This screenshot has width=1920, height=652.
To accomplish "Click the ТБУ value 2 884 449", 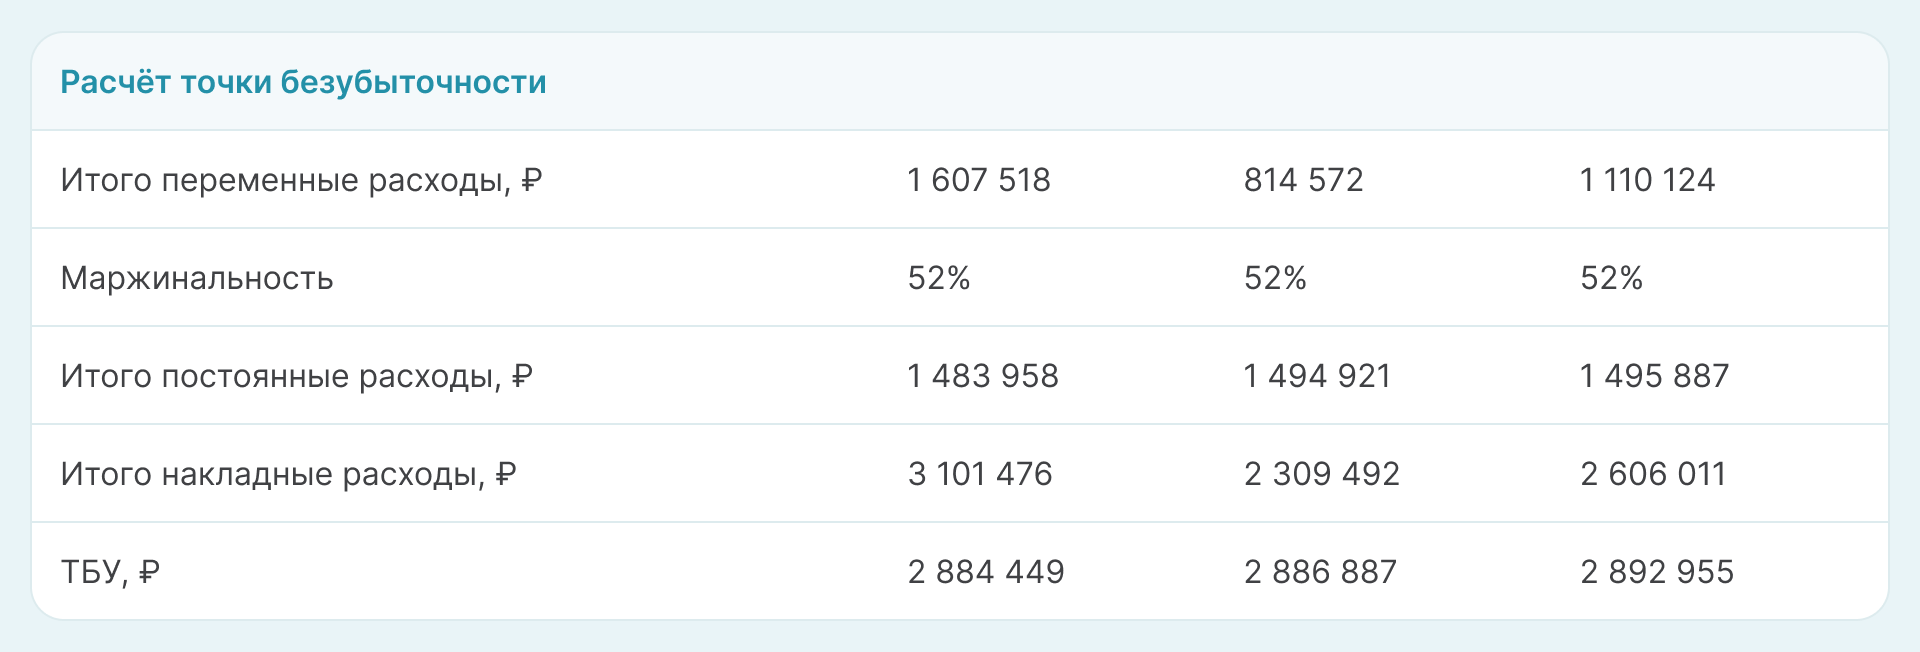I will (986, 572).
